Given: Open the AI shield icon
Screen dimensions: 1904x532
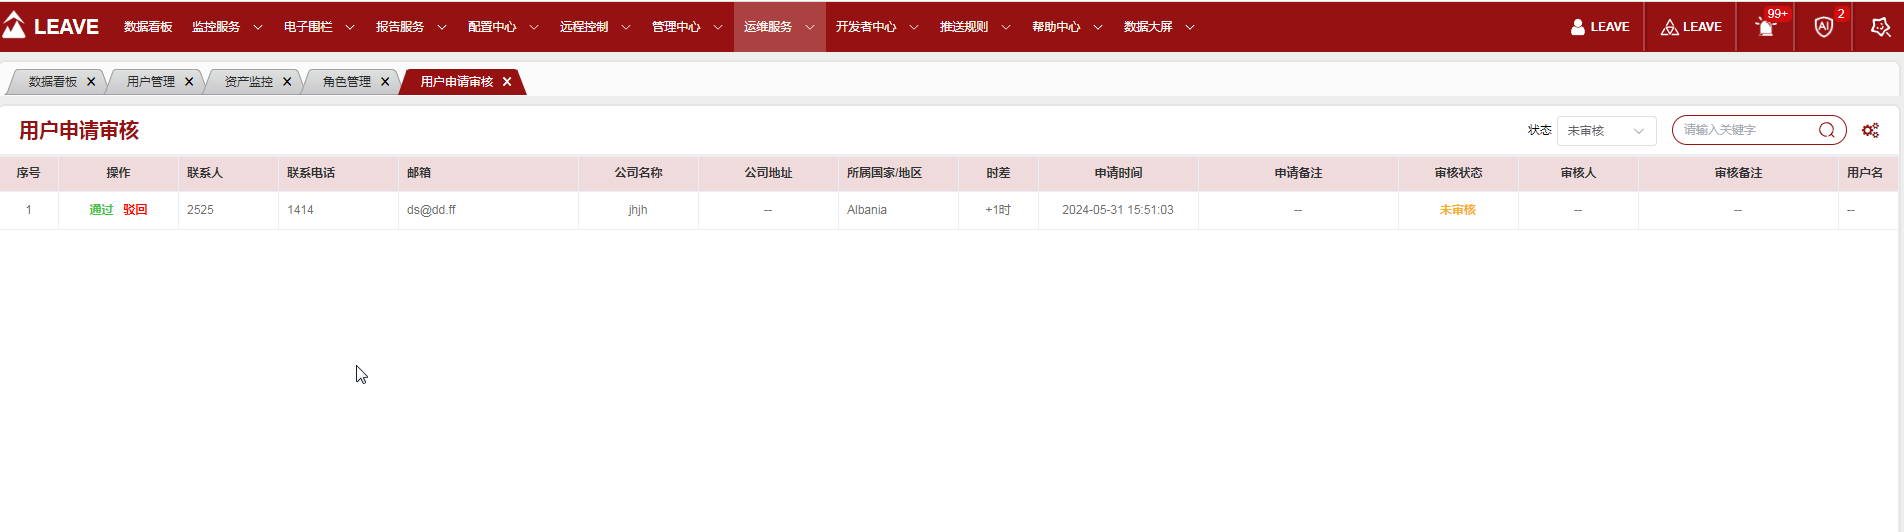Looking at the screenshot, I should pyautogui.click(x=1823, y=27).
